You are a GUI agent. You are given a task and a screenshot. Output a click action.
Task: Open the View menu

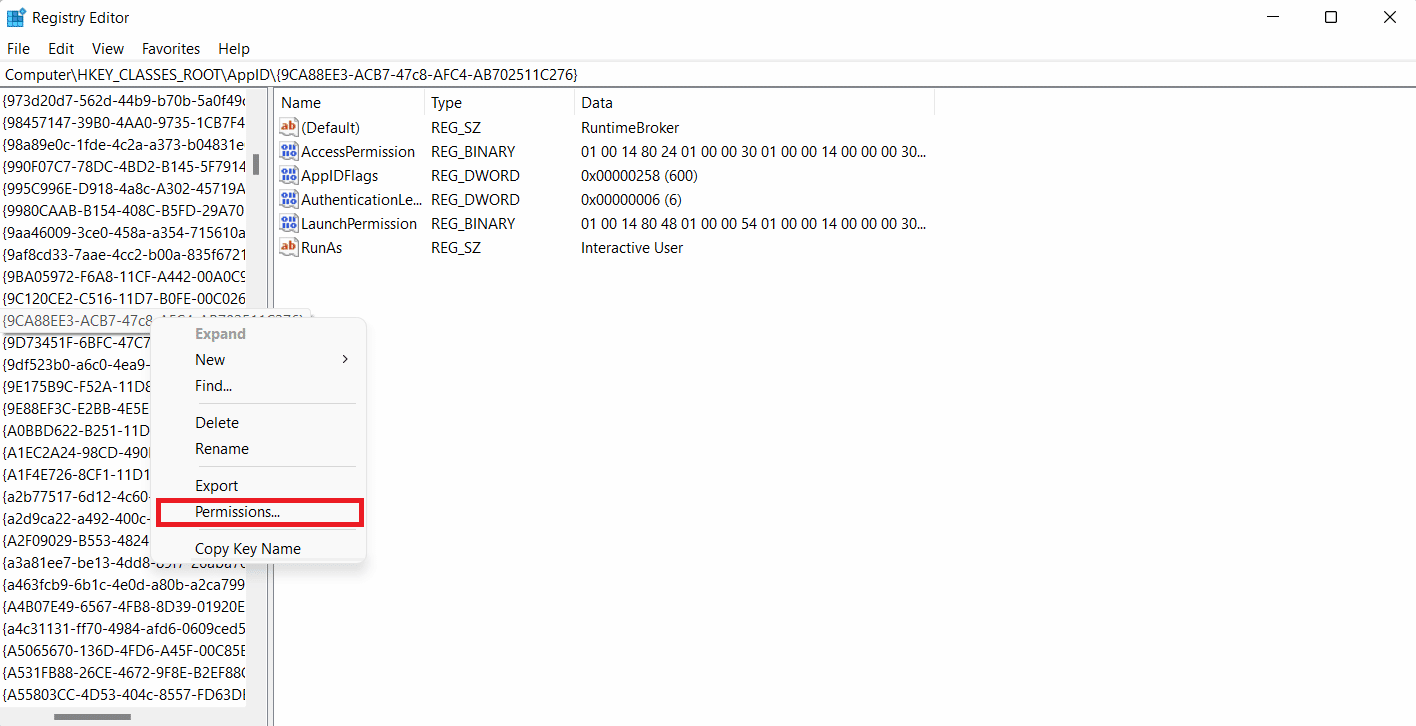click(x=108, y=48)
